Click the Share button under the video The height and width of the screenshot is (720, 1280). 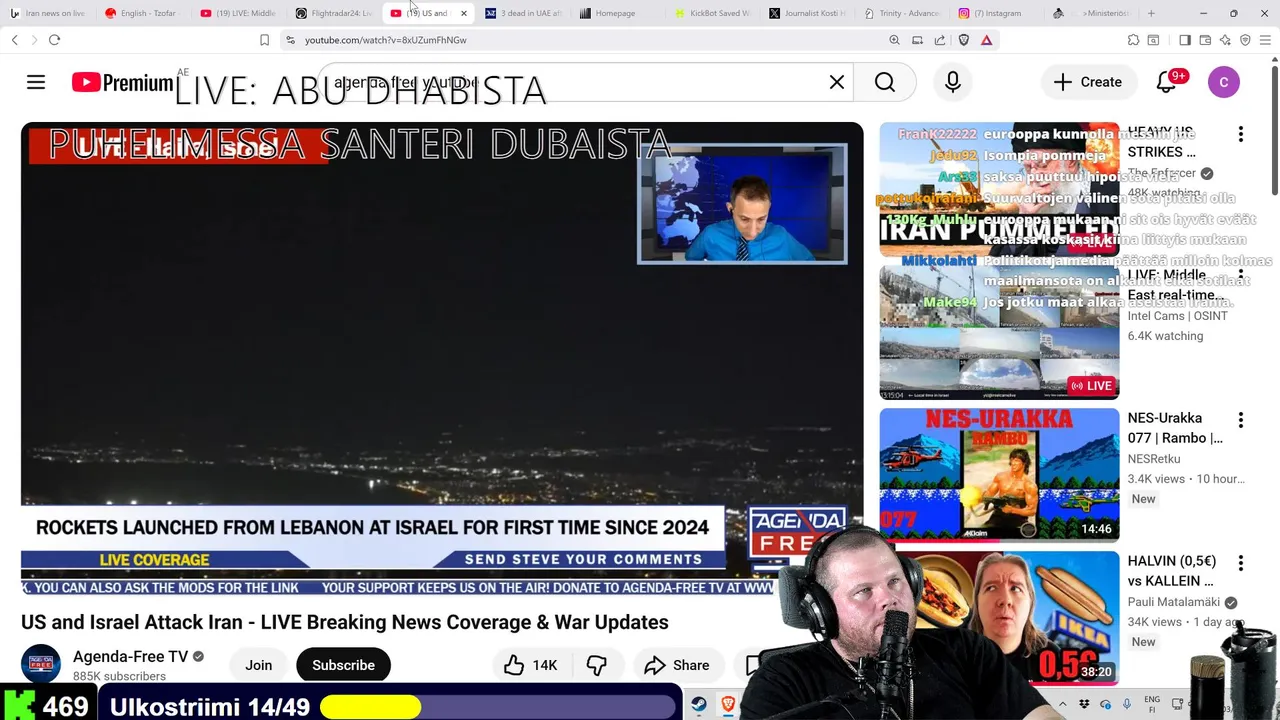click(677, 665)
